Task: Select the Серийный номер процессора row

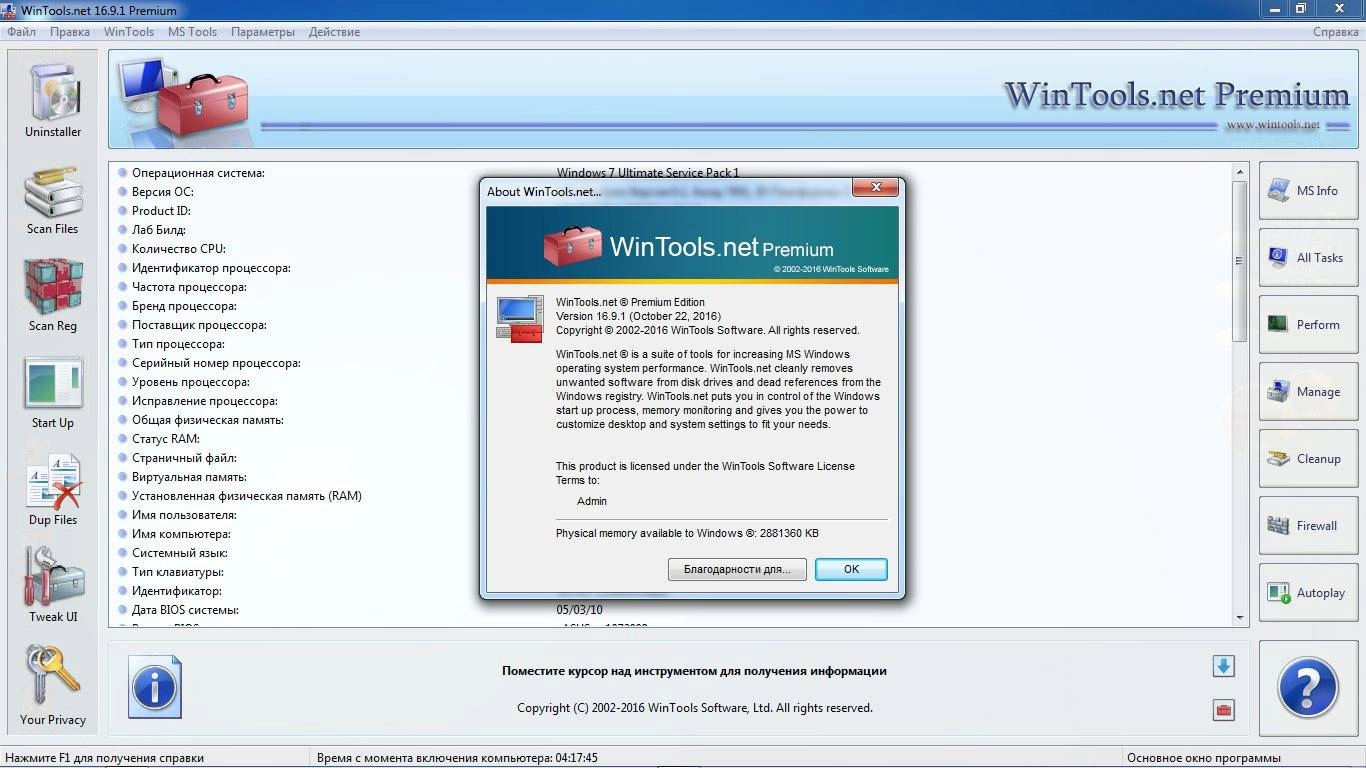Action: click(x=672, y=363)
